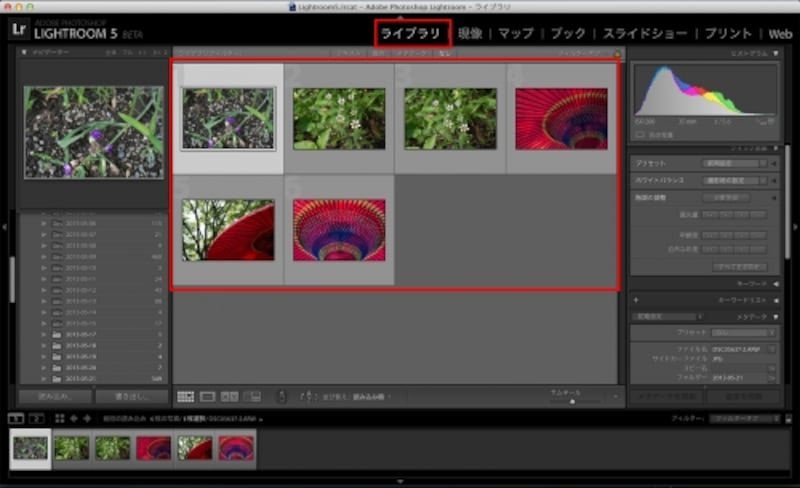Toggle the original photo indicator under the histogram

640,135
